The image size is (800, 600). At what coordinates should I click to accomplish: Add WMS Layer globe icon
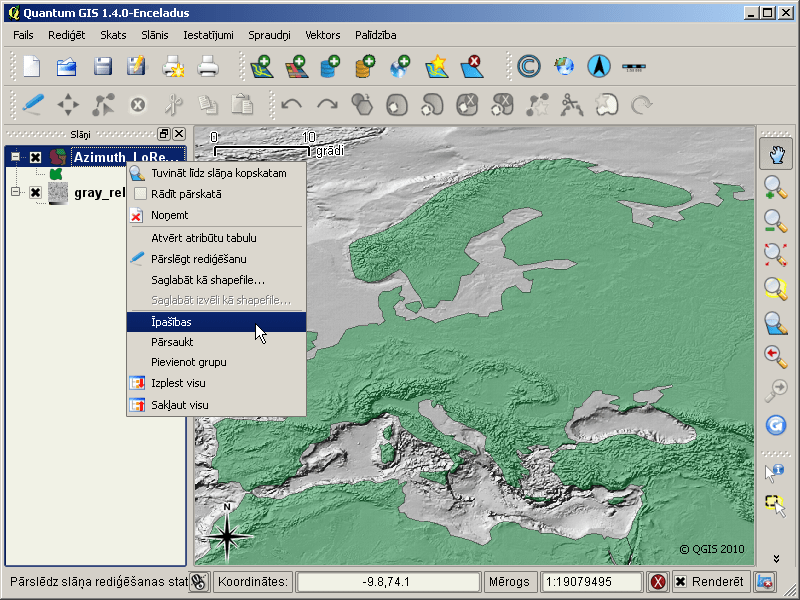401,67
